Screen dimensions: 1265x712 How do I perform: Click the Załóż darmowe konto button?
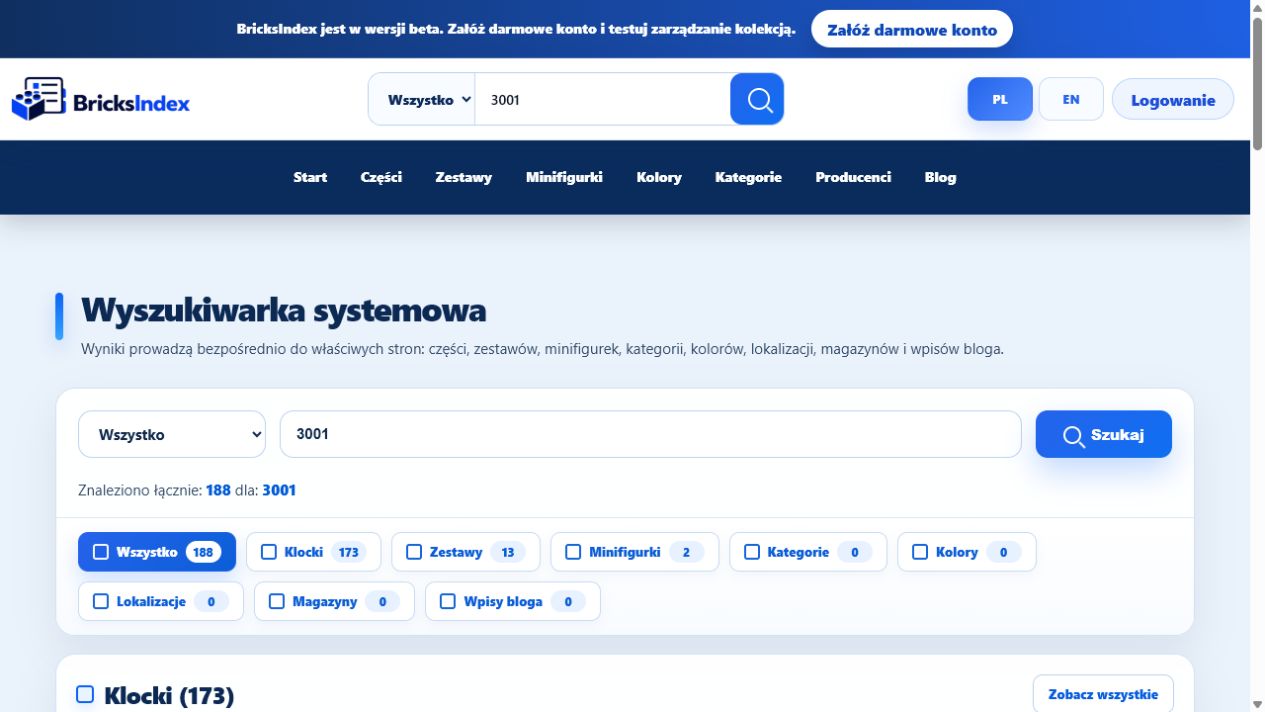pyautogui.click(x=912, y=29)
